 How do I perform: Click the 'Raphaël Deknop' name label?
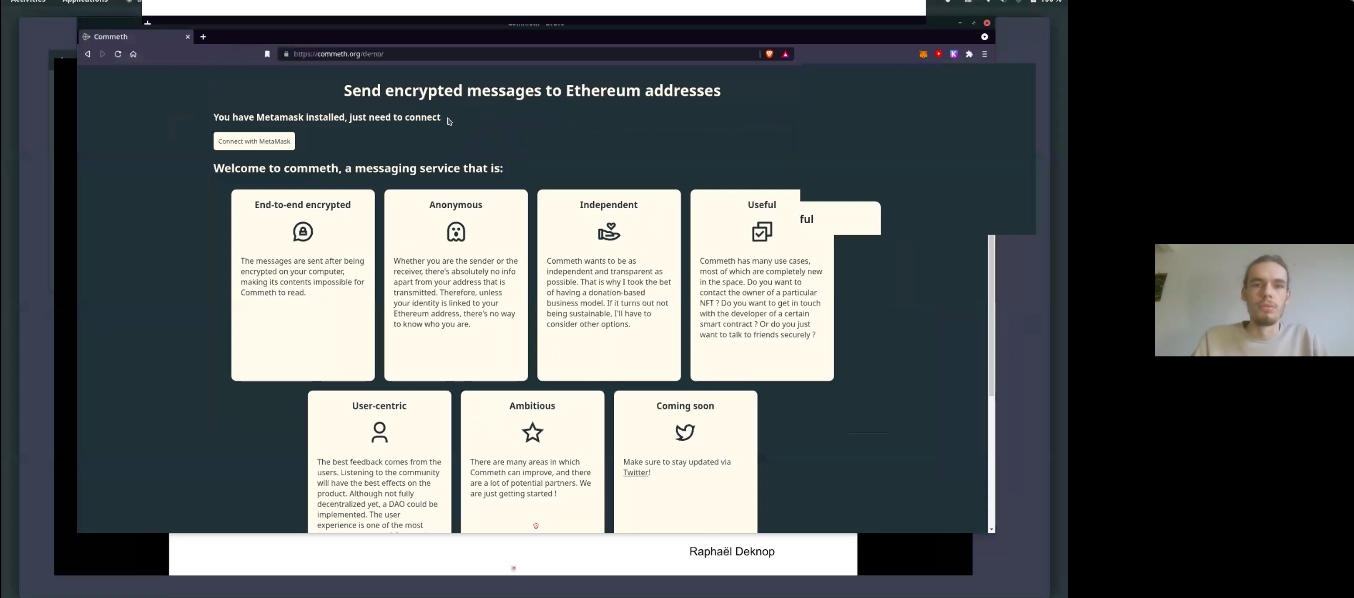tap(732, 552)
